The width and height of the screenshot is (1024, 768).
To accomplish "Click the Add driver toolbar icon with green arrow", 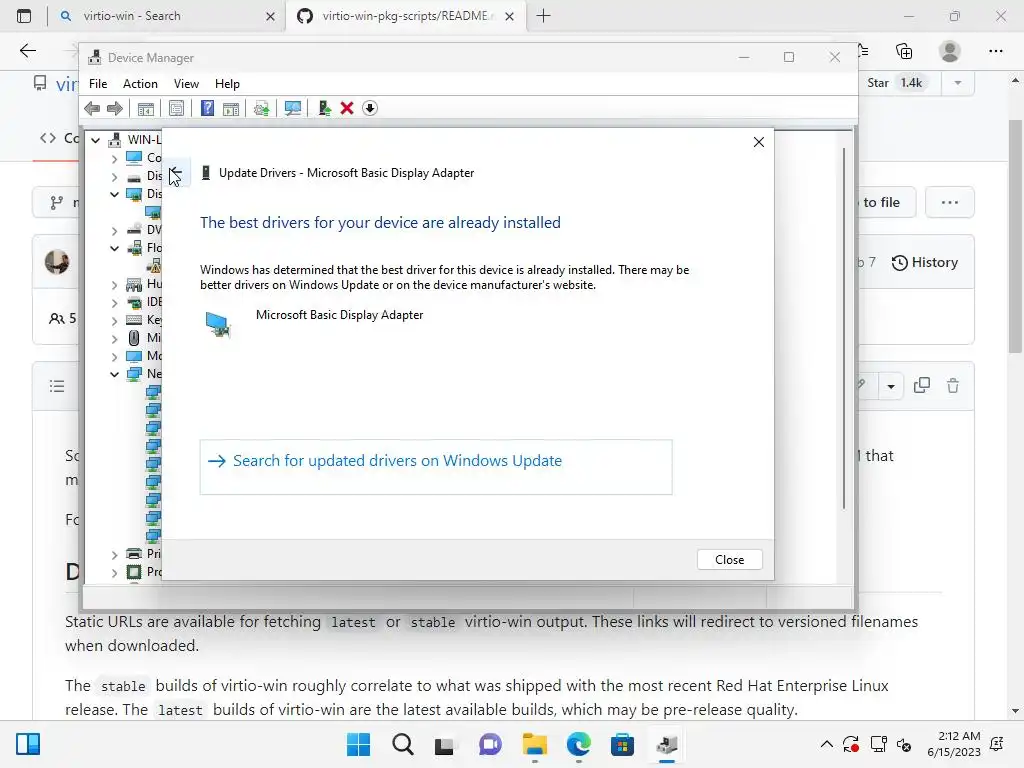I will coord(324,108).
